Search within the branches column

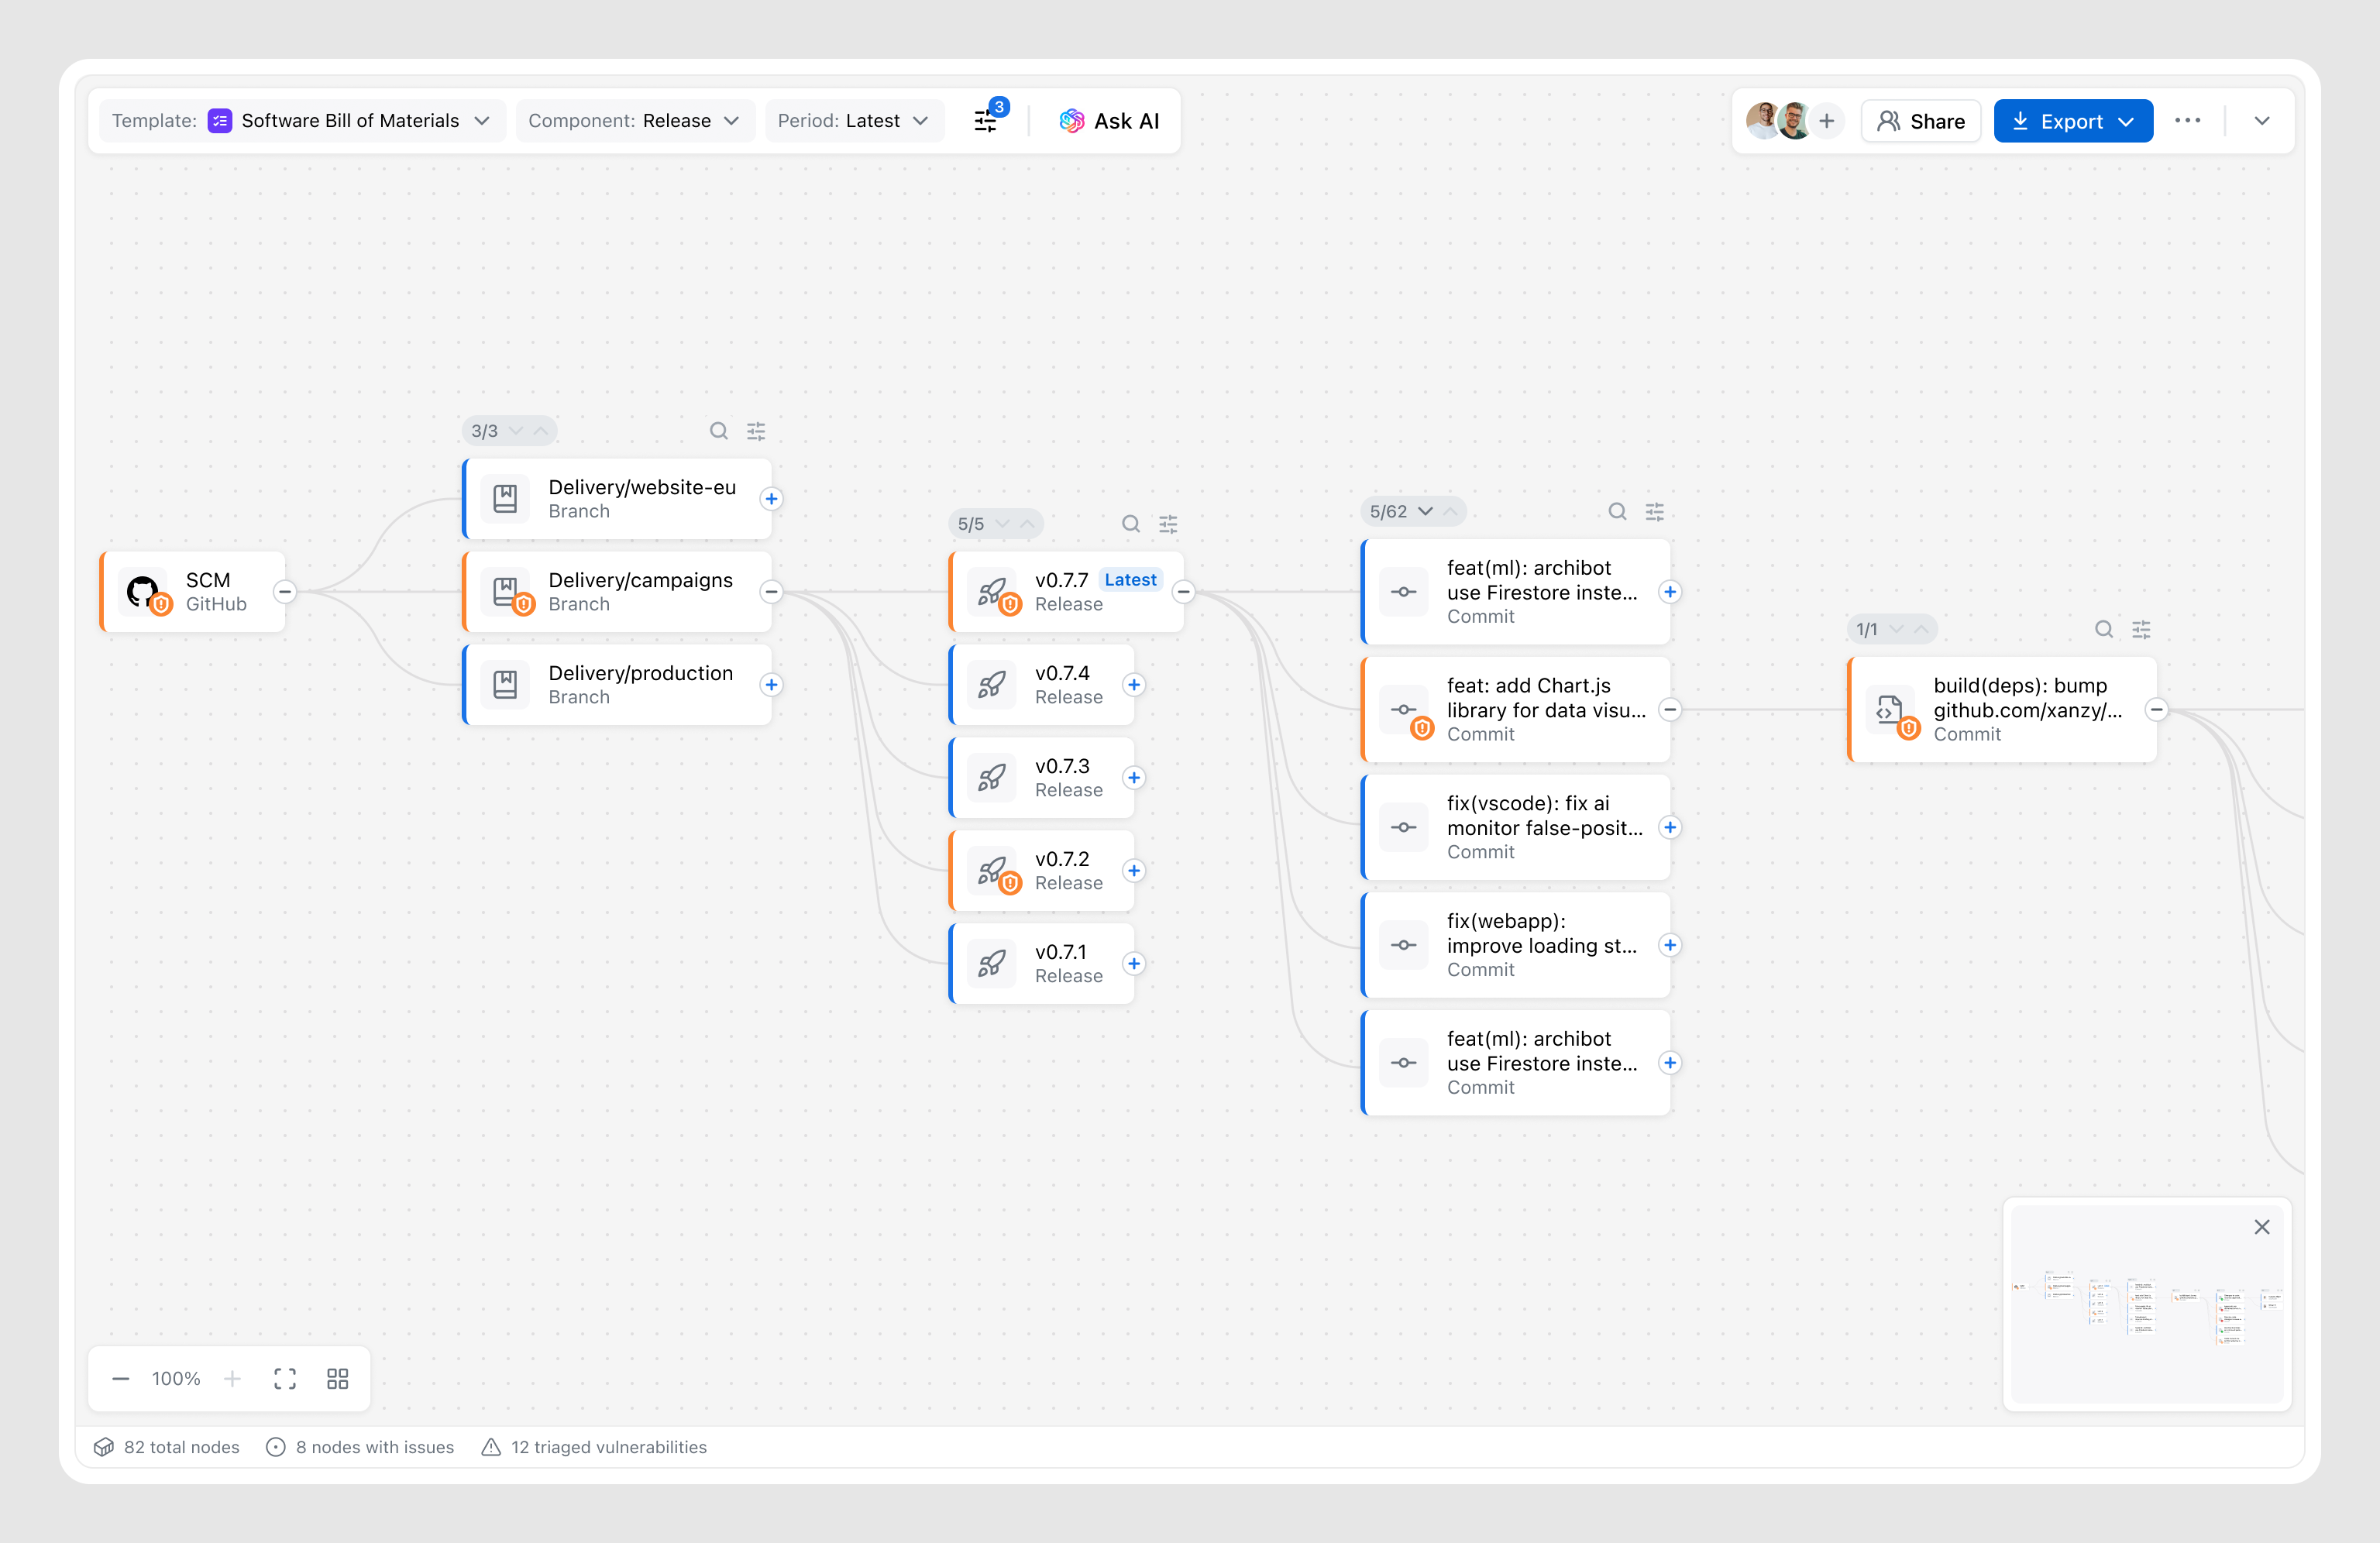[x=718, y=431]
